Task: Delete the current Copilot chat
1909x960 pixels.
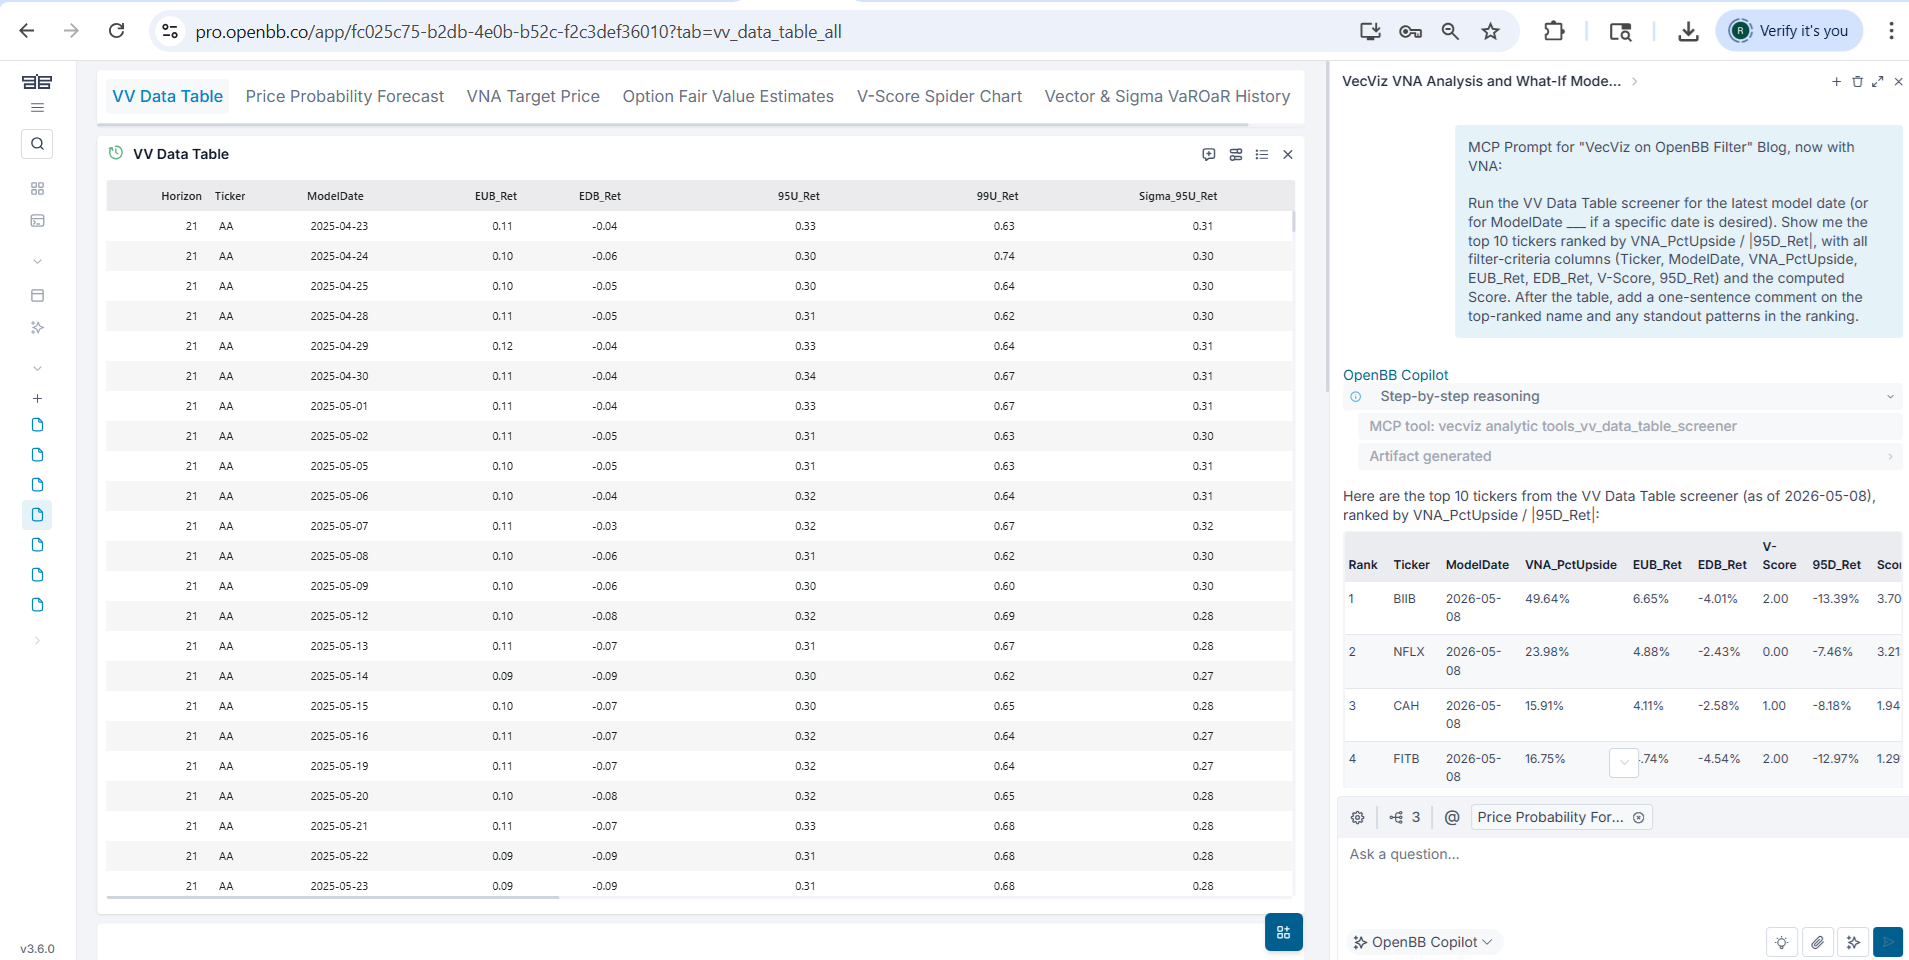Action: (x=1857, y=82)
